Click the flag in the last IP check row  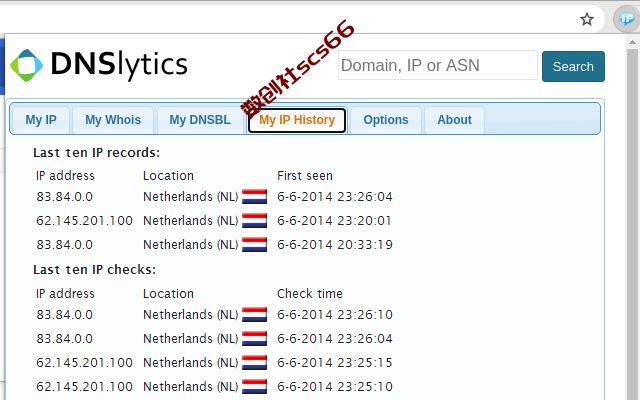pyautogui.click(x=254, y=387)
